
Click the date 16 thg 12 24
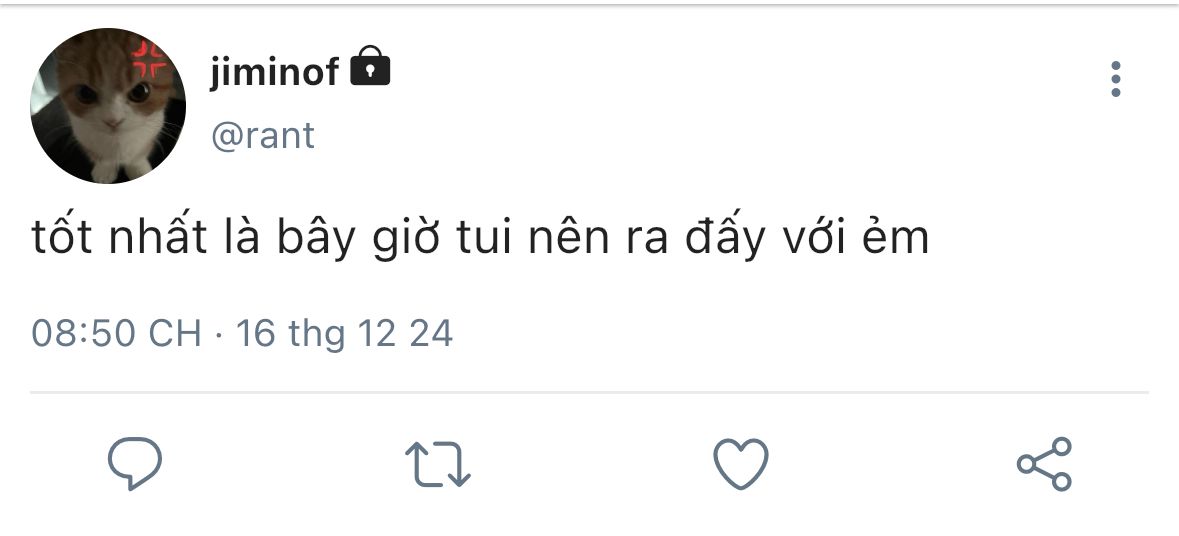pyautogui.click(x=344, y=333)
